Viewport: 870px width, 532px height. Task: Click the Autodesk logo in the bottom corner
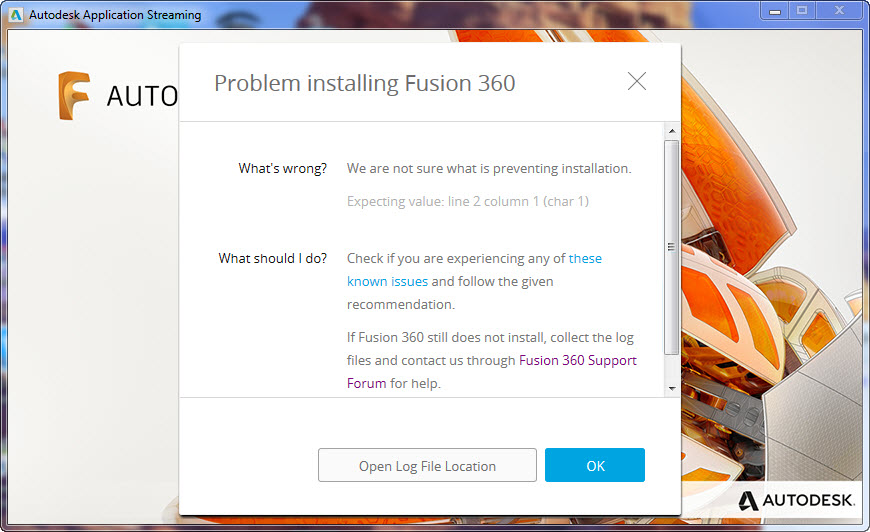(x=797, y=499)
